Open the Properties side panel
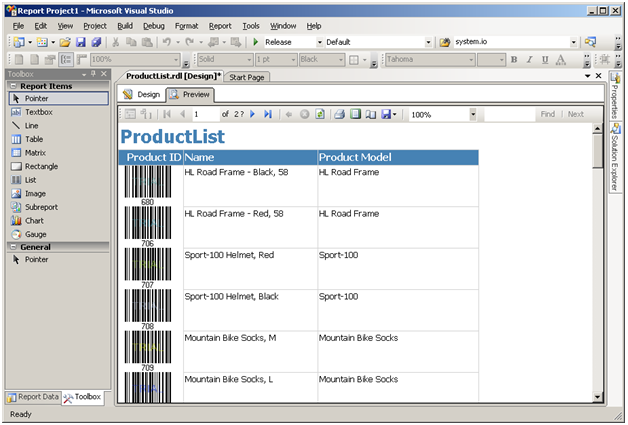Image resolution: width=628 pixels, height=425 pixels. [x=615, y=96]
